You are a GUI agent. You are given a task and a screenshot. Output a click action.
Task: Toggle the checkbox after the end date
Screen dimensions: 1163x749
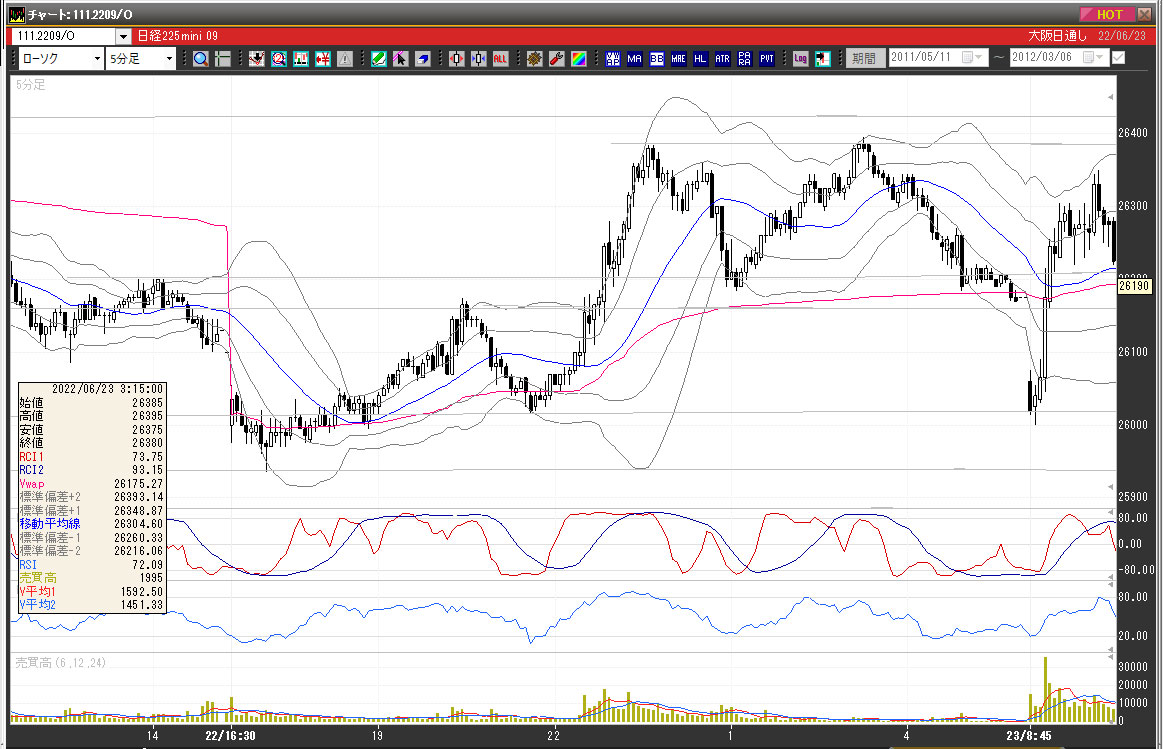tap(1118, 58)
